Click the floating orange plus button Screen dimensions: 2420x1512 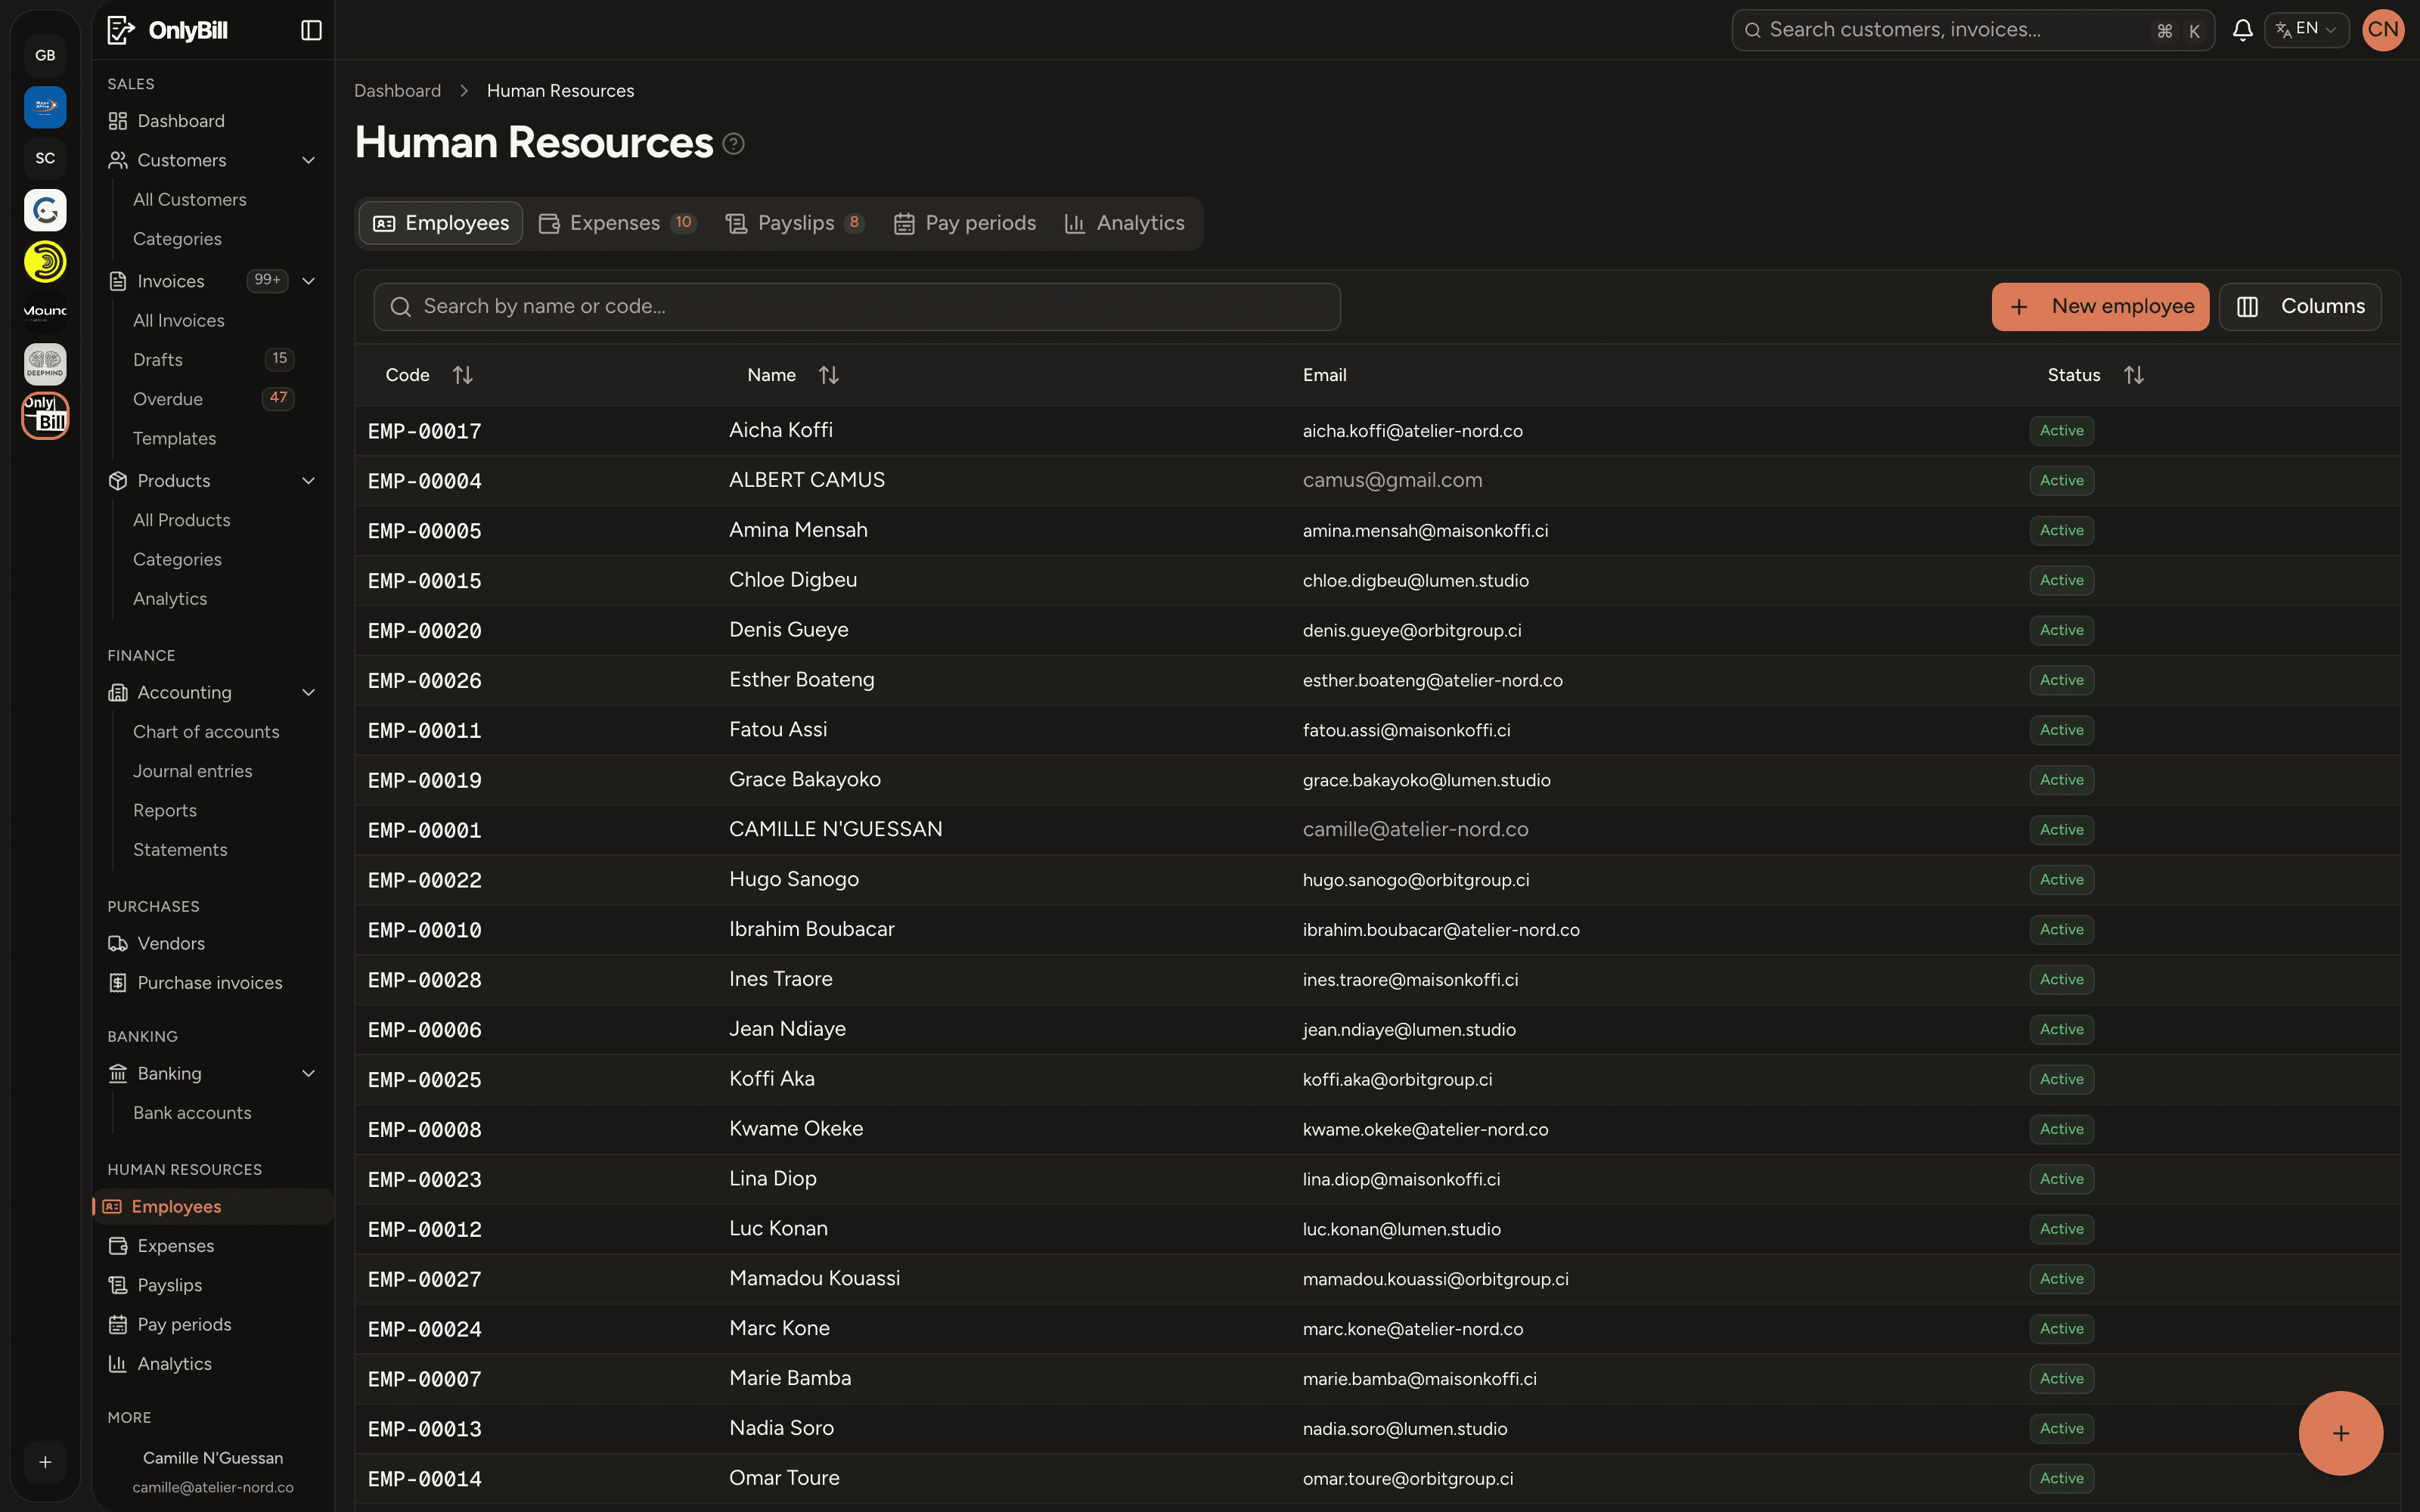(2341, 1433)
